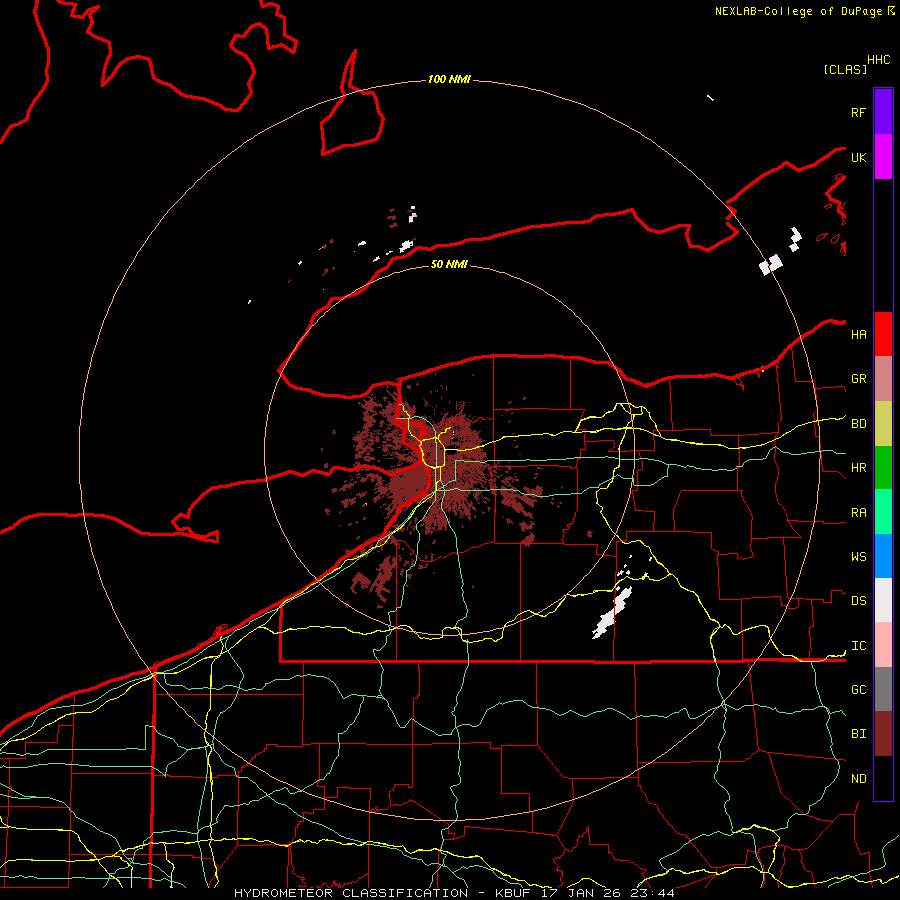Click the red HA legend swatch
Viewport: 900px width, 900px height.
(x=883, y=334)
